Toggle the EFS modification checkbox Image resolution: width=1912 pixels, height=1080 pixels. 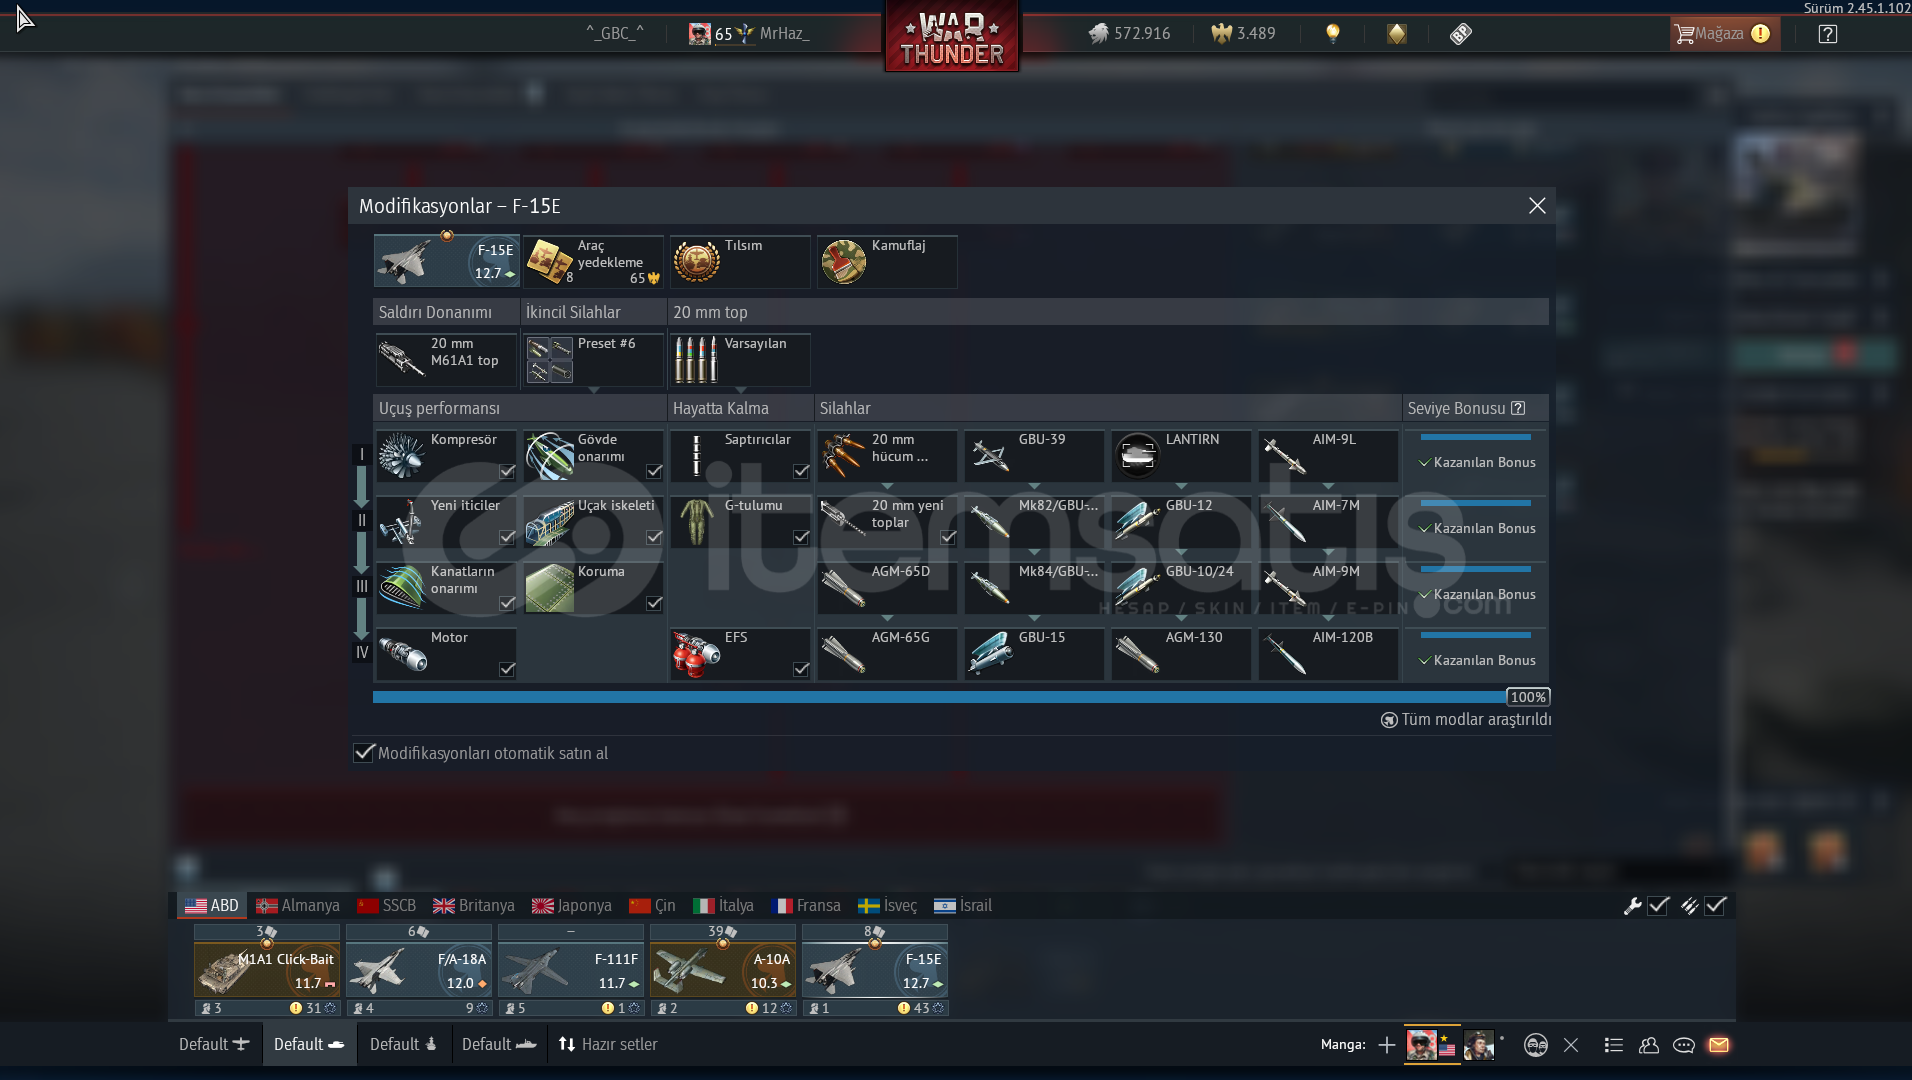(801, 669)
